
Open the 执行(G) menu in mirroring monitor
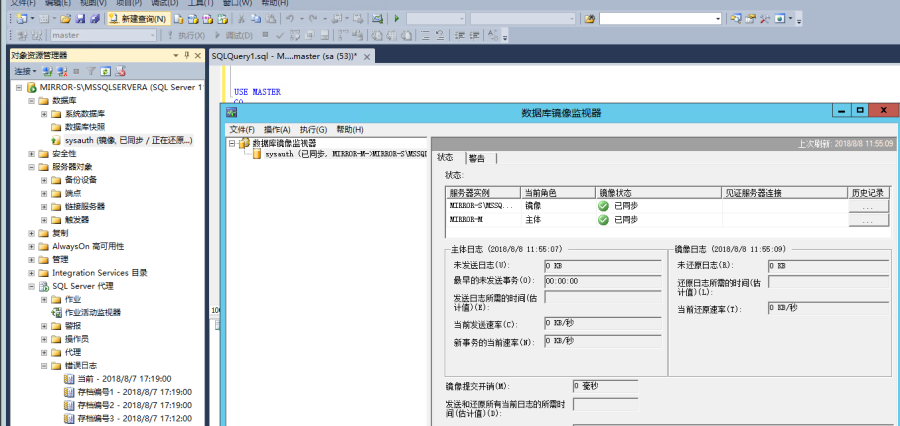(x=313, y=129)
